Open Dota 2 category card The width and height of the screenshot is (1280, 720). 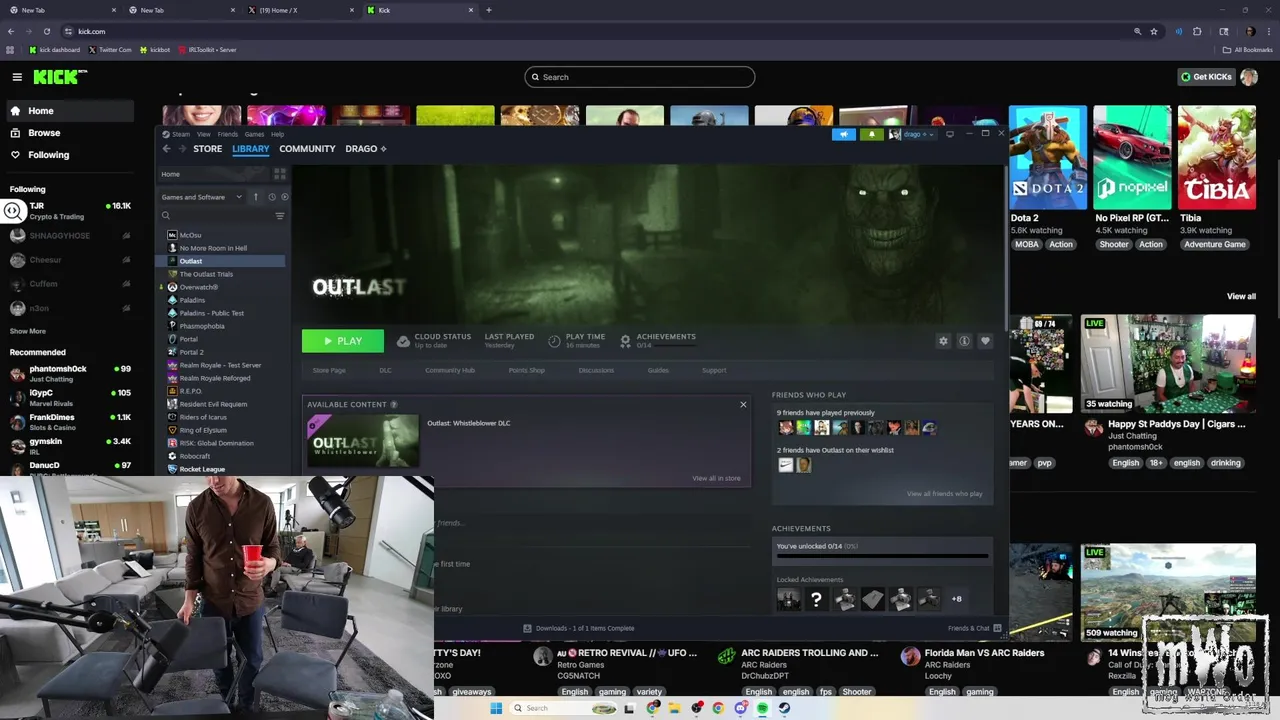click(x=1047, y=158)
